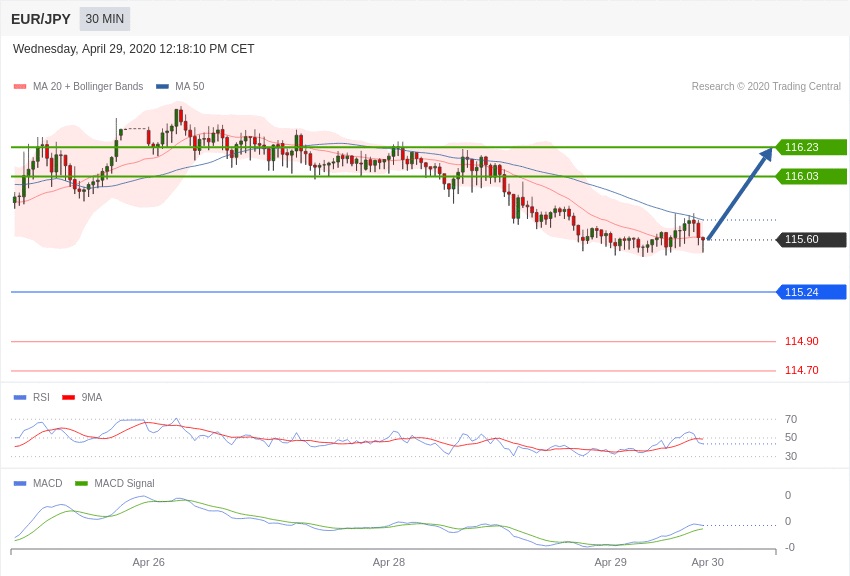The width and height of the screenshot is (850, 576).
Task: Click the 114.70 support level label
Action: [x=801, y=371]
